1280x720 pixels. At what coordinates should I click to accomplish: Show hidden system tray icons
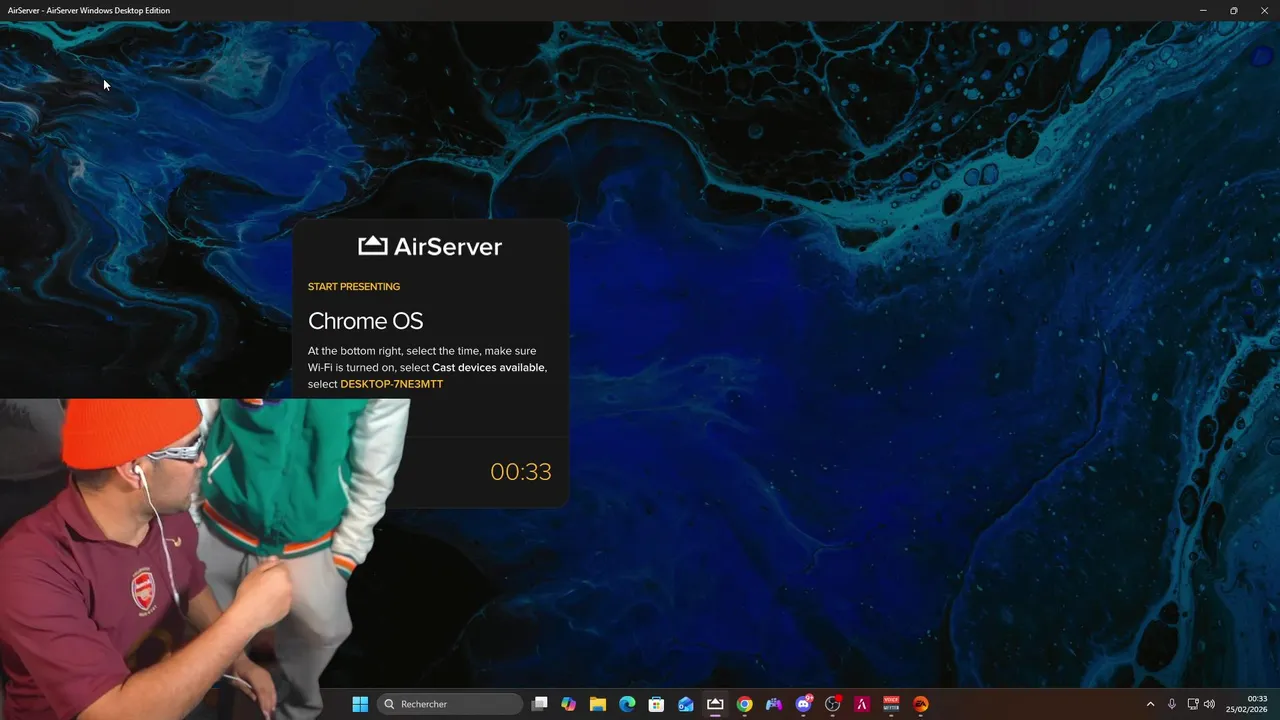click(1150, 704)
